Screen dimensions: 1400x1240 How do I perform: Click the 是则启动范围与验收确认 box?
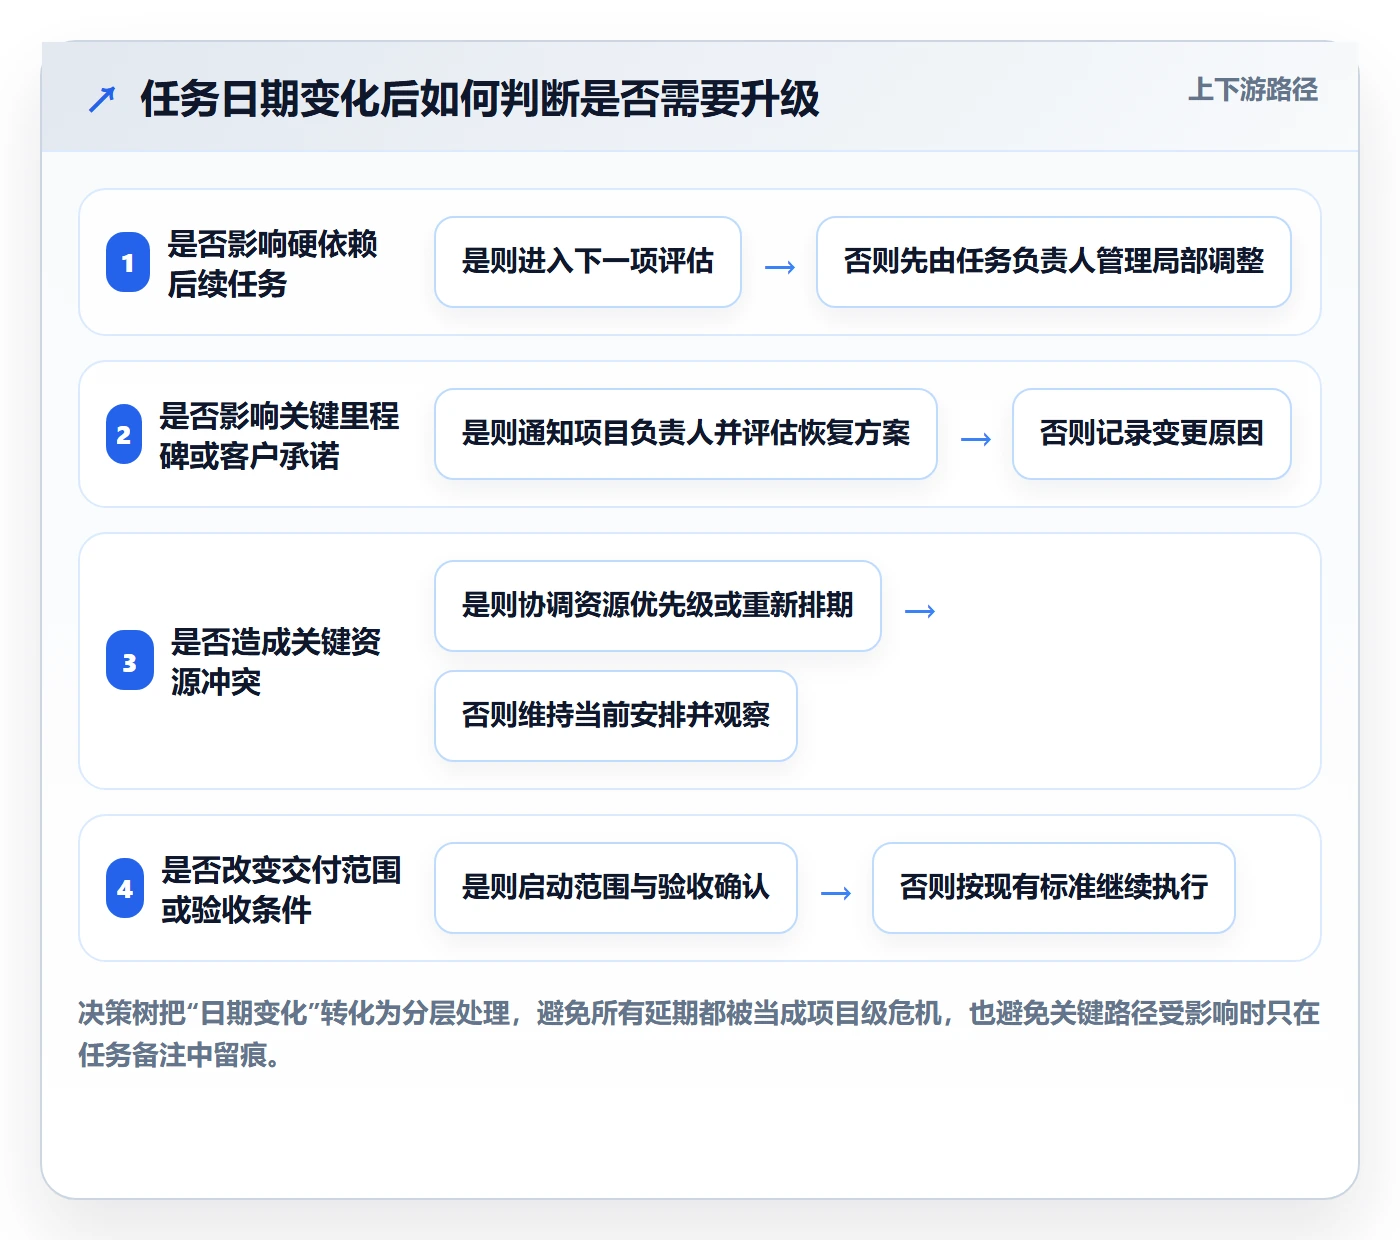616,888
